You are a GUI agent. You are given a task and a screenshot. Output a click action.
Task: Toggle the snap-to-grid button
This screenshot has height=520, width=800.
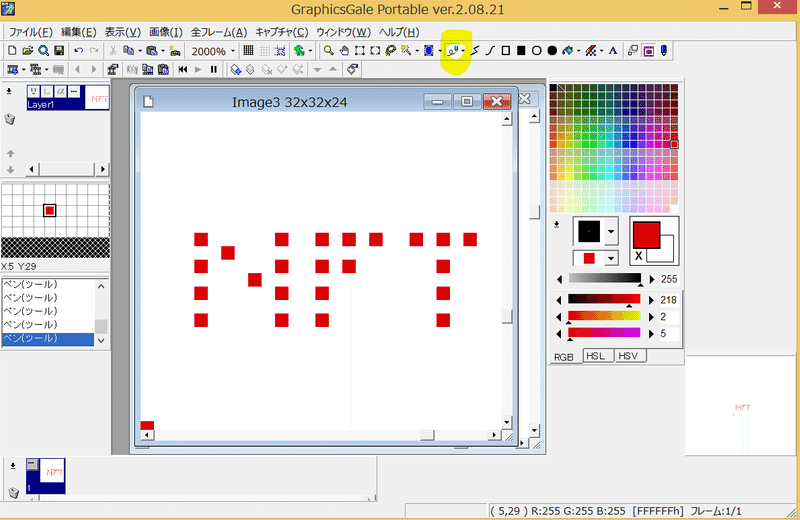280,51
